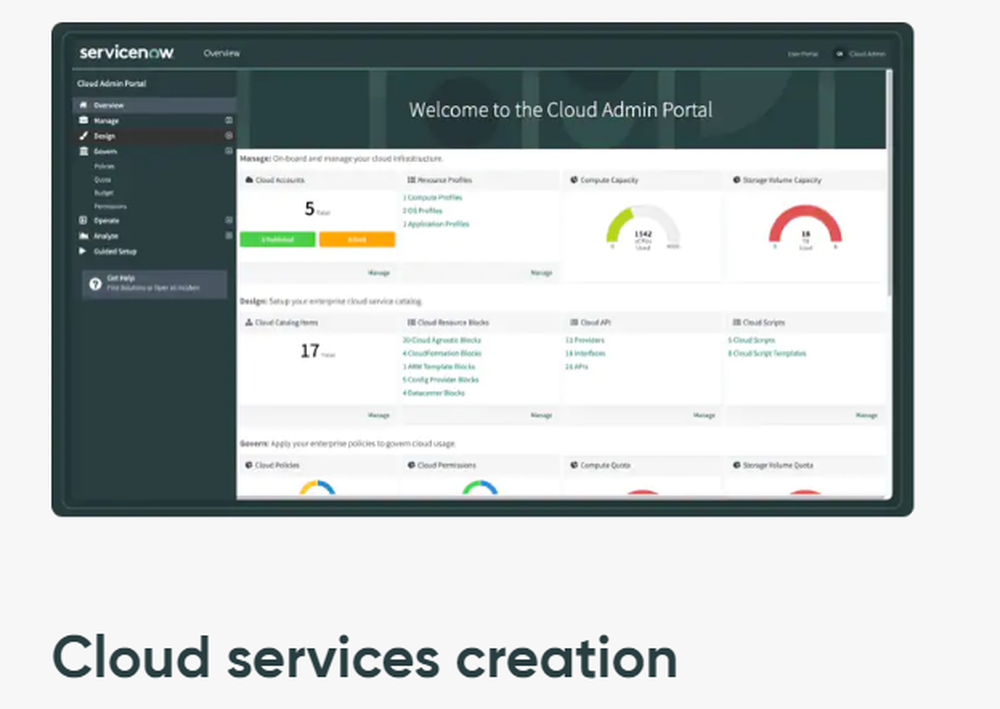Open Govern in the sidebar
Viewport: 1000px width, 709px height.
click(105, 151)
